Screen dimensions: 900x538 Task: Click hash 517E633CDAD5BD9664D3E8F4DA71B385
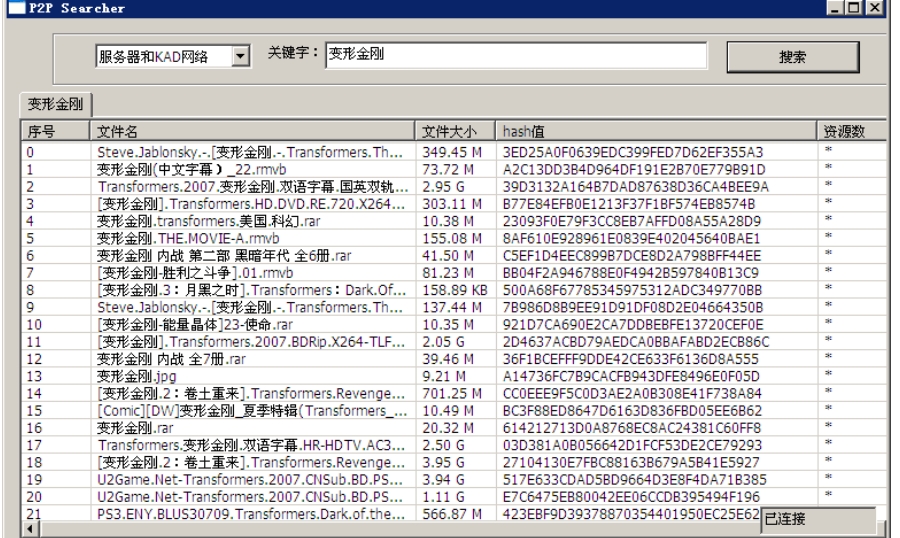coord(633,479)
